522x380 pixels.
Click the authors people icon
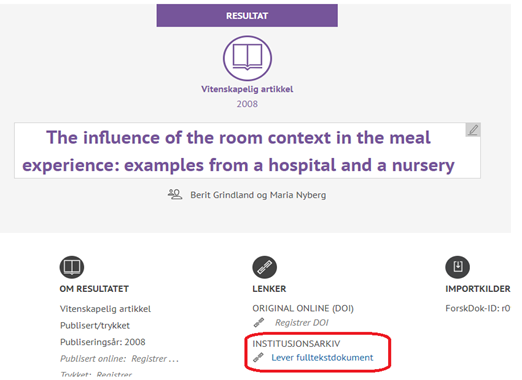pyautogui.click(x=175, y=194)
